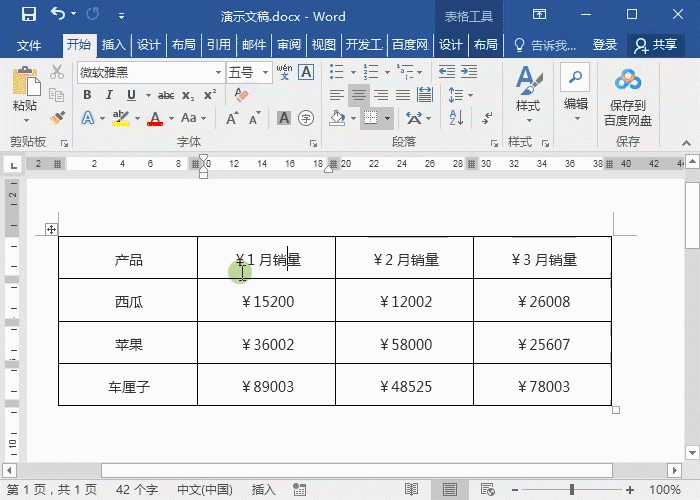Switch to the 邮件 mailings tab
Screen dimensions: 700x500
tap(254, 45)
